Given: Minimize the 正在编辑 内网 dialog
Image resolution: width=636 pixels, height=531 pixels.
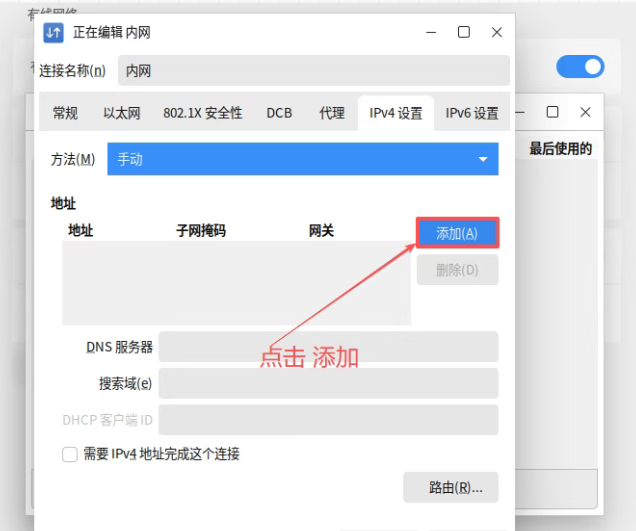Looking at the screenshot, I should [x=431, y=32].
